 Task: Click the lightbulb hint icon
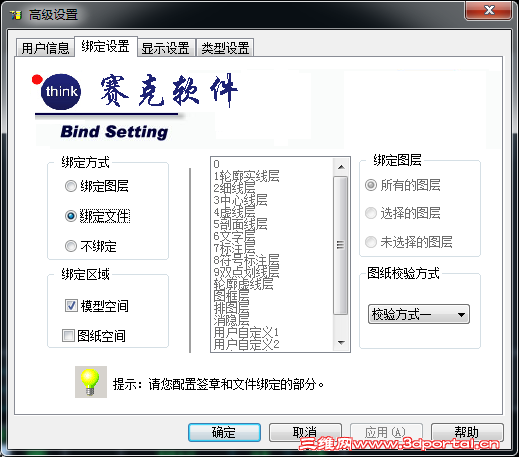tap(91, 382)
